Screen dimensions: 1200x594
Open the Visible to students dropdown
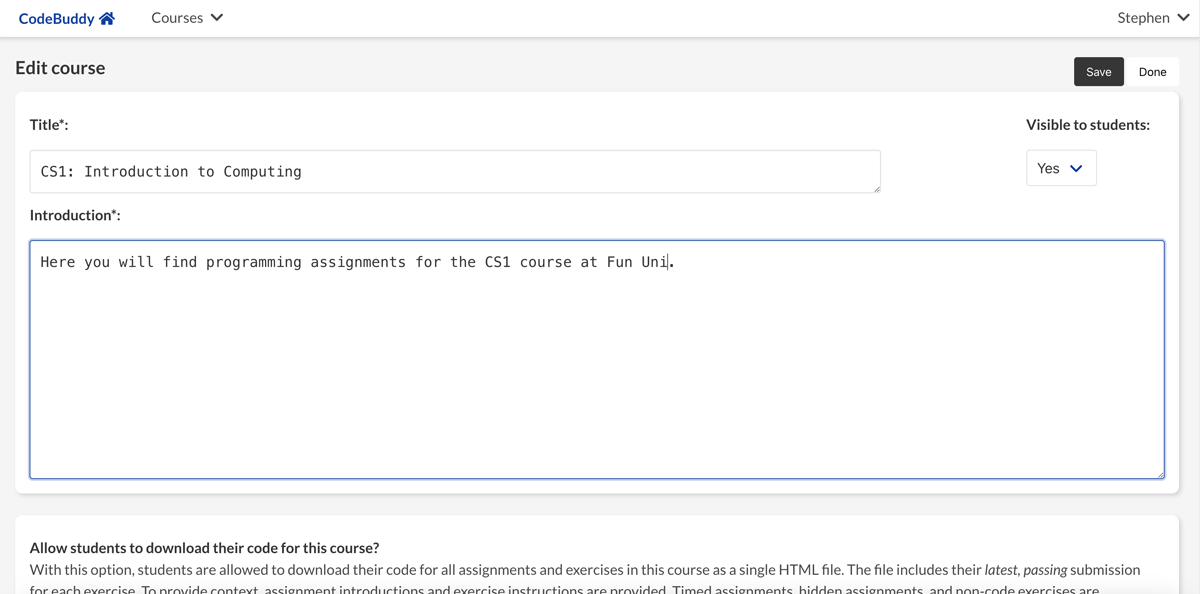point(1060,168)
